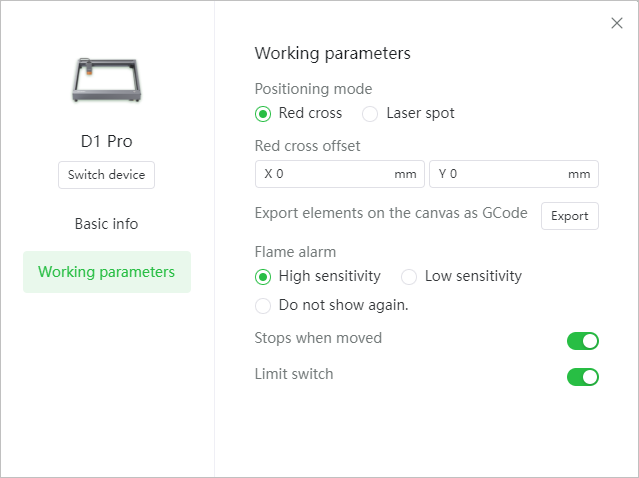Click the Working parameters heading text
This screenshot has width=639, height=478.
pyautogui.click(x=333, y=53)
